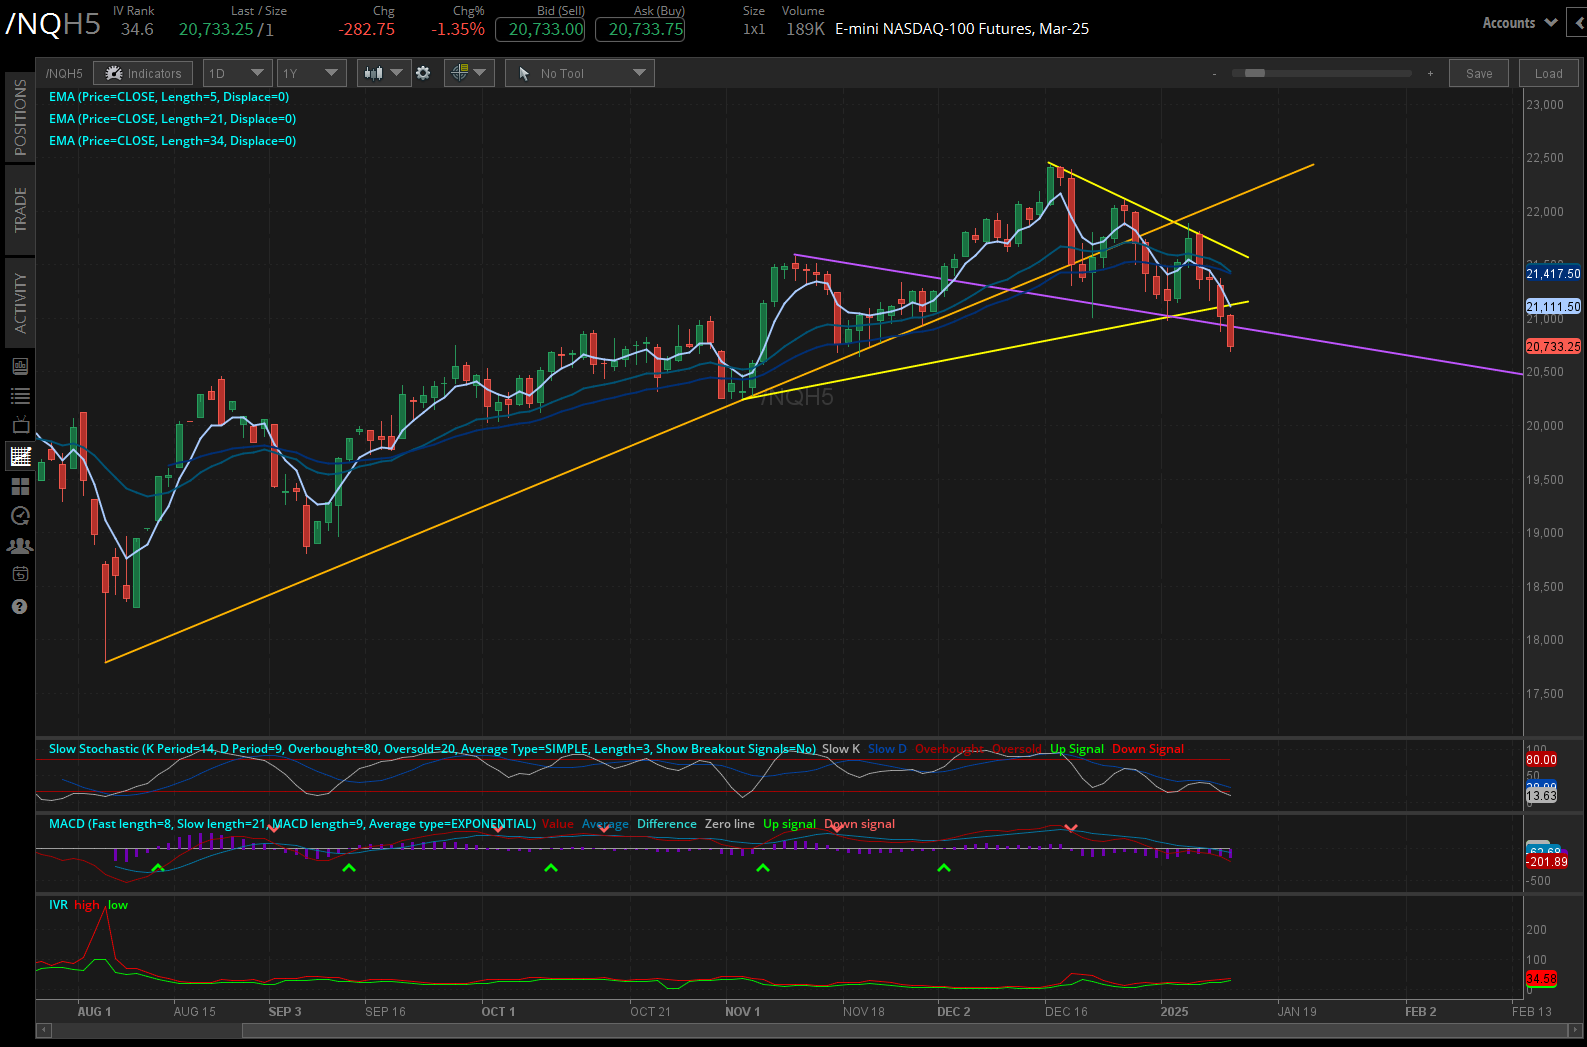Screen dimensions: 1587x1047
Task: Click the horizontal scrollbar right arrow
Action: (x=1576, y=1030)
